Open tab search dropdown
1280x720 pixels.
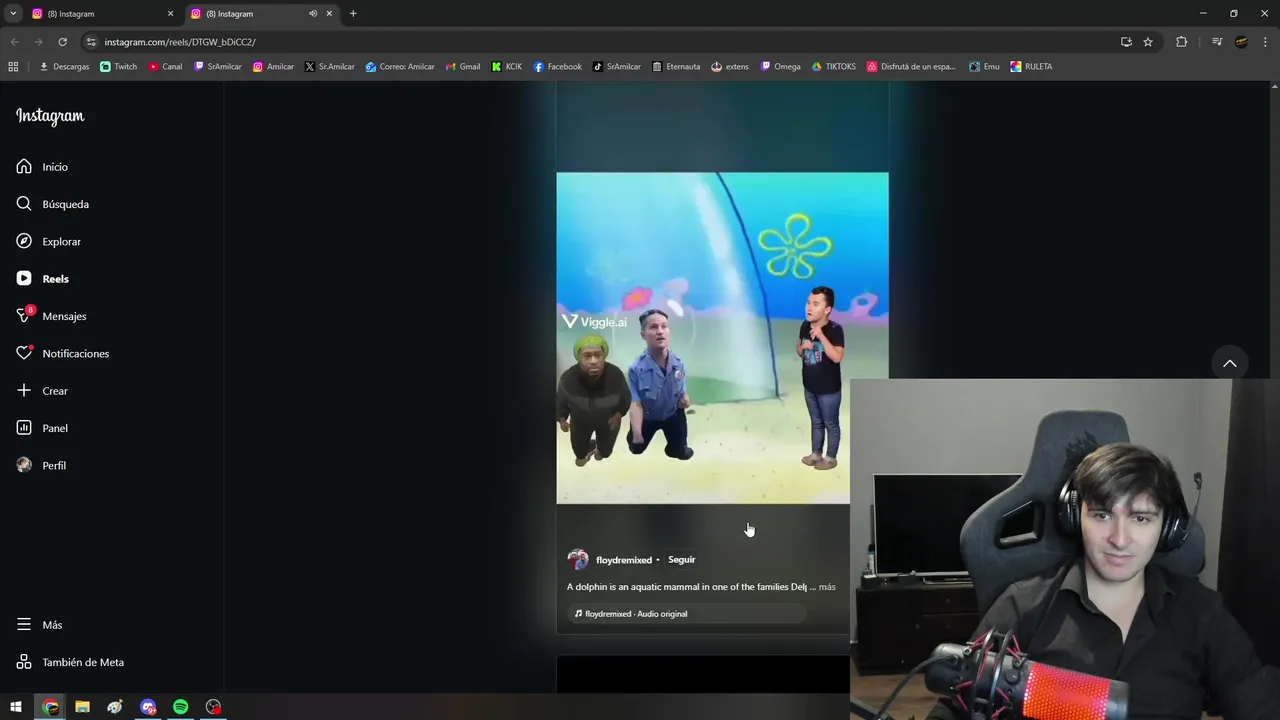pos(13,14)
